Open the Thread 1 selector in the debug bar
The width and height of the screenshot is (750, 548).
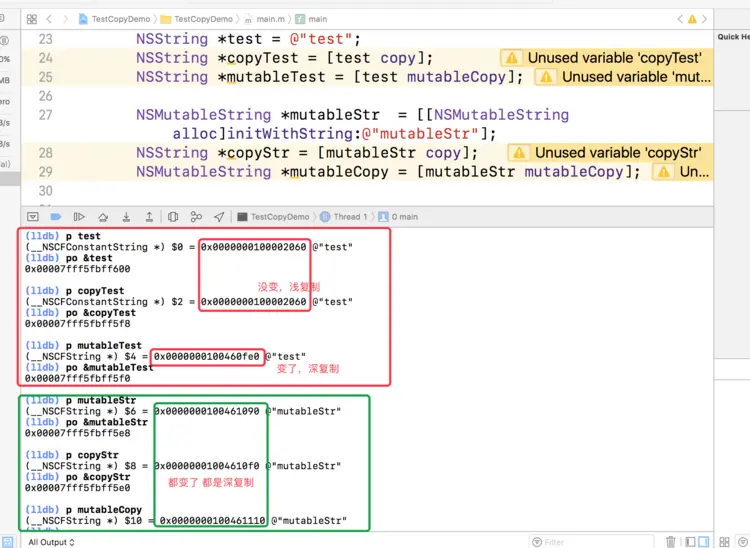pyautogui.click(x=343, y=217)
